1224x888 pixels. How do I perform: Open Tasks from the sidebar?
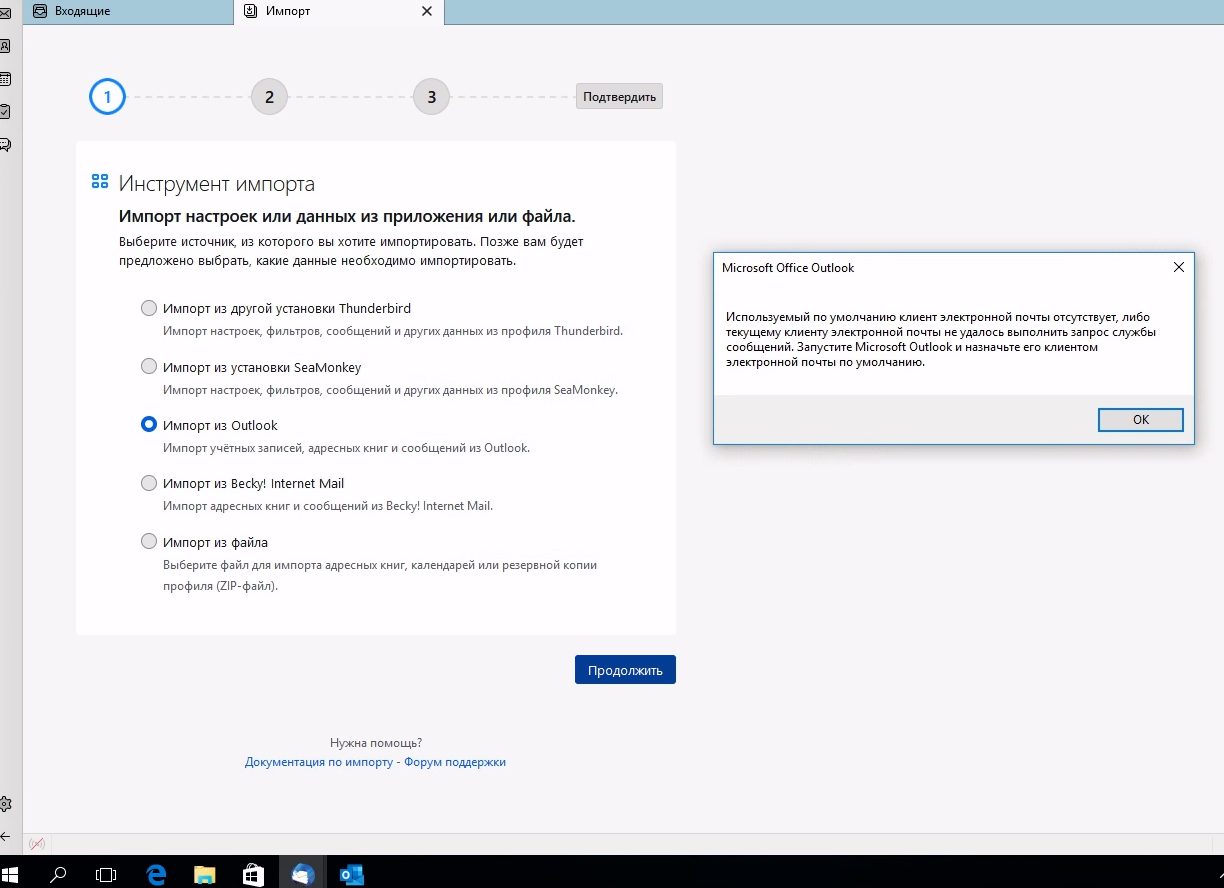coord(5,111)
